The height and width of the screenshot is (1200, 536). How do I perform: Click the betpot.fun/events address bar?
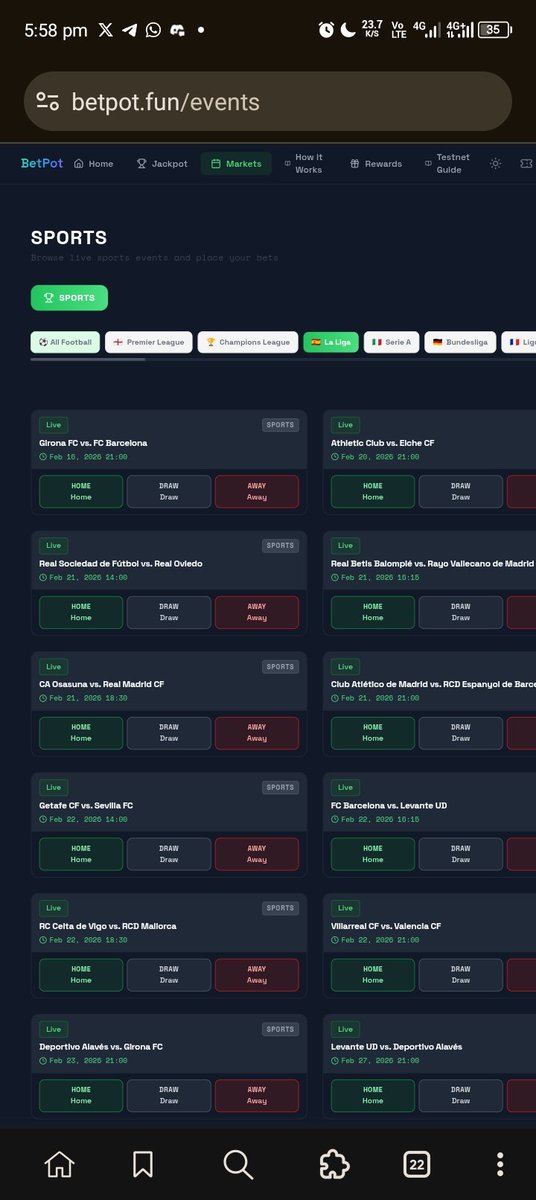(268, 101)
